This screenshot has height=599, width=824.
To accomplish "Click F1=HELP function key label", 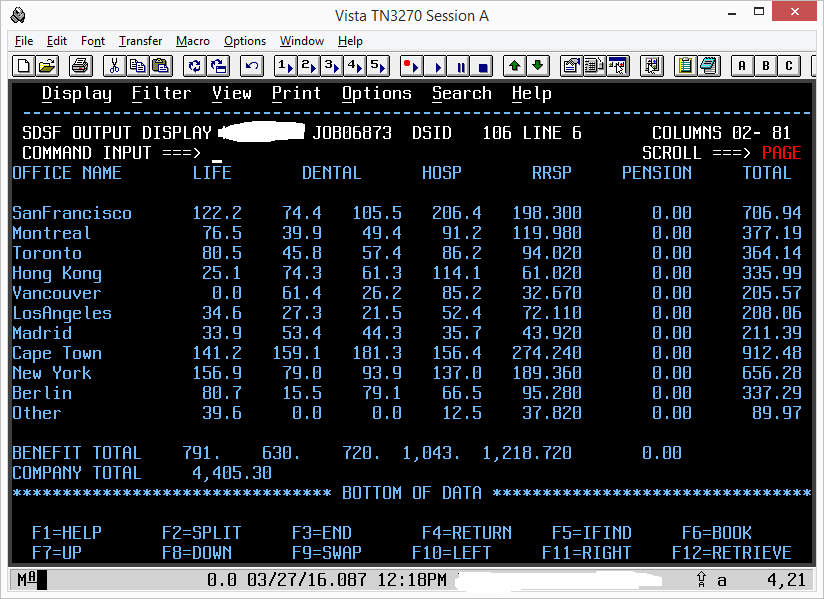I will coord(67,533).
